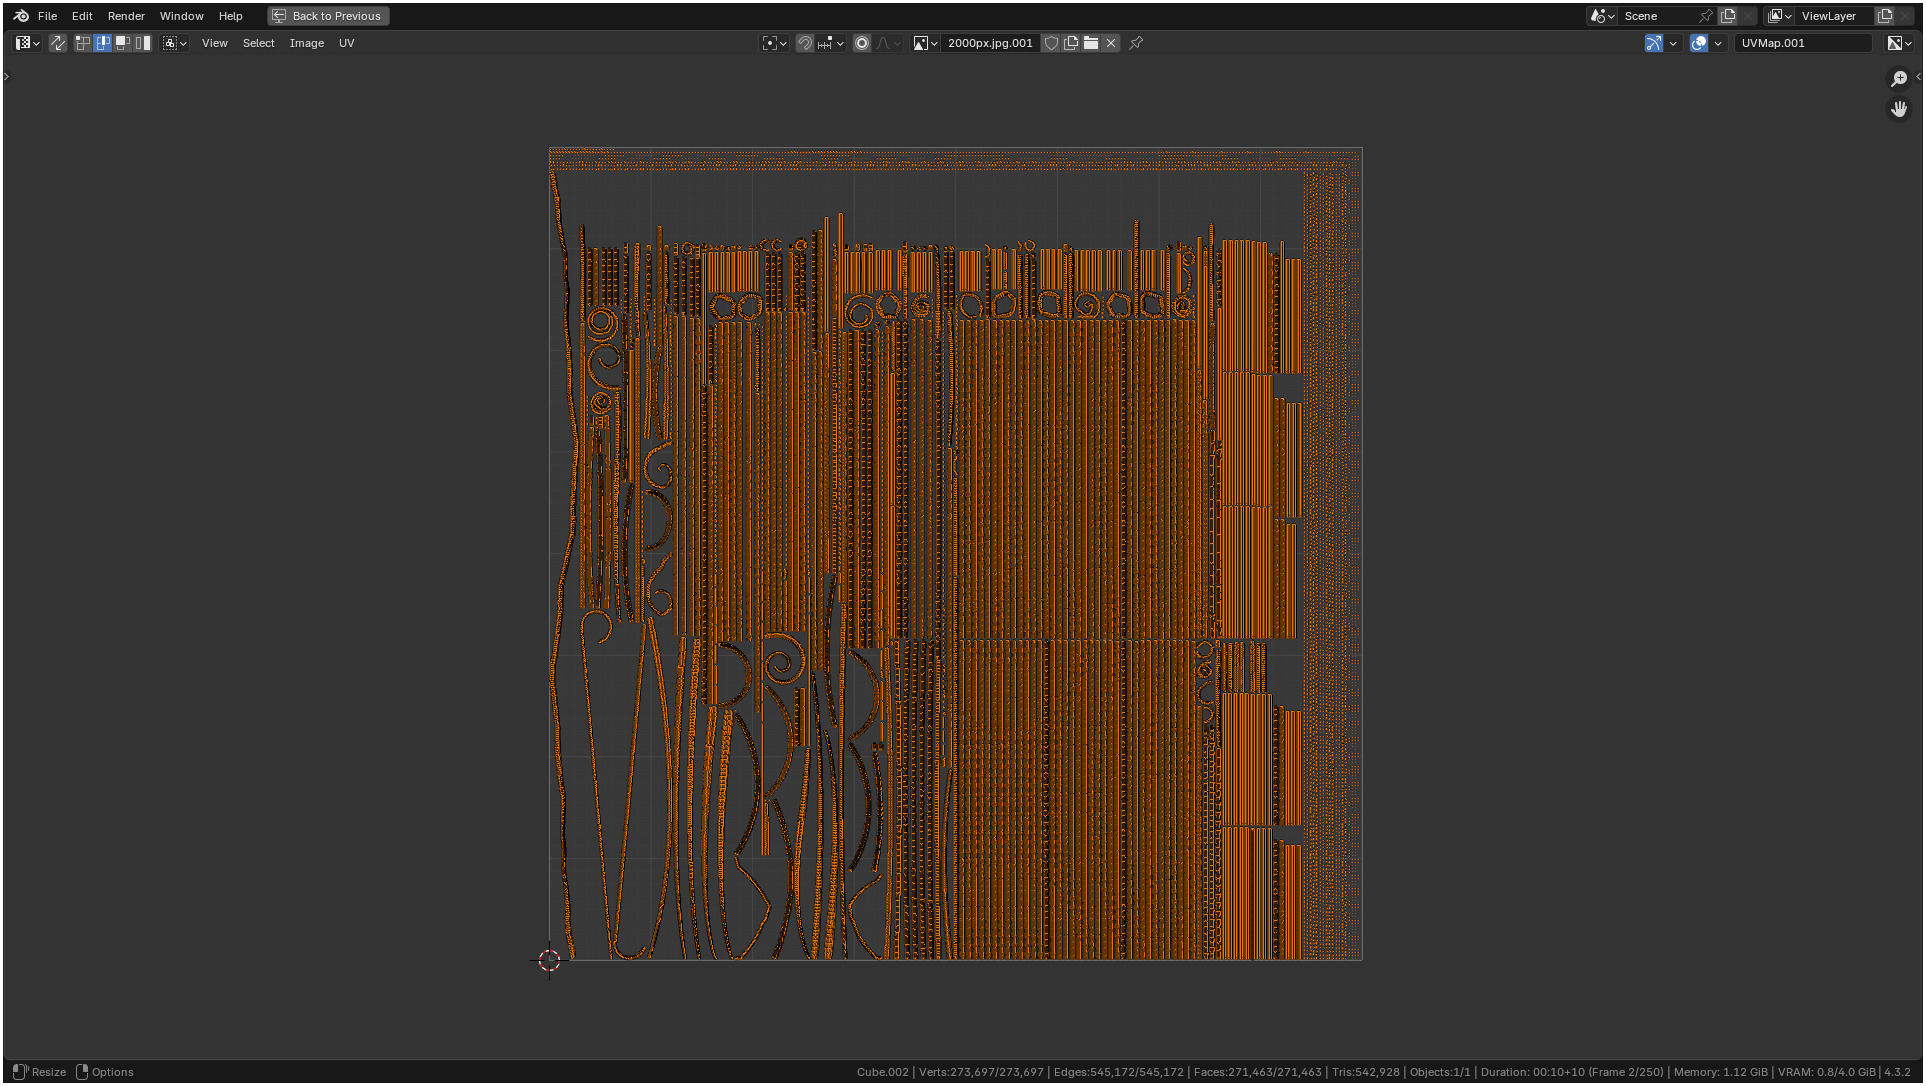Switch to island select mode
This screenshot has height=1086, width=1926.
click(143, 43)
